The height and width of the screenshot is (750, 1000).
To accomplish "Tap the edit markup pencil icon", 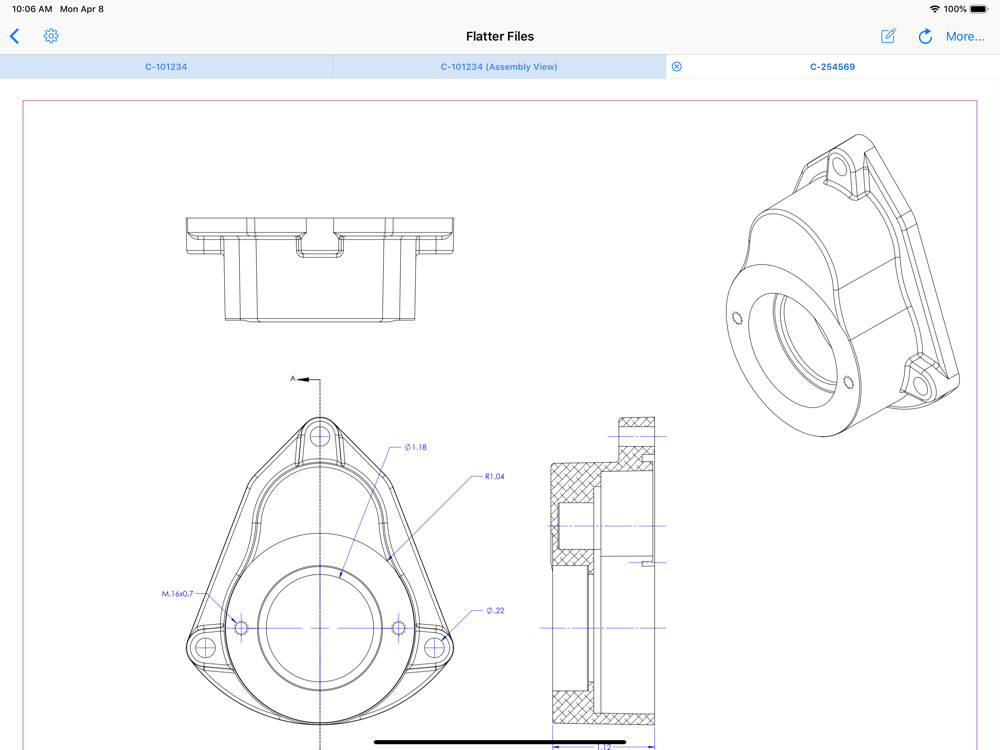I will [x=888, y=36].
